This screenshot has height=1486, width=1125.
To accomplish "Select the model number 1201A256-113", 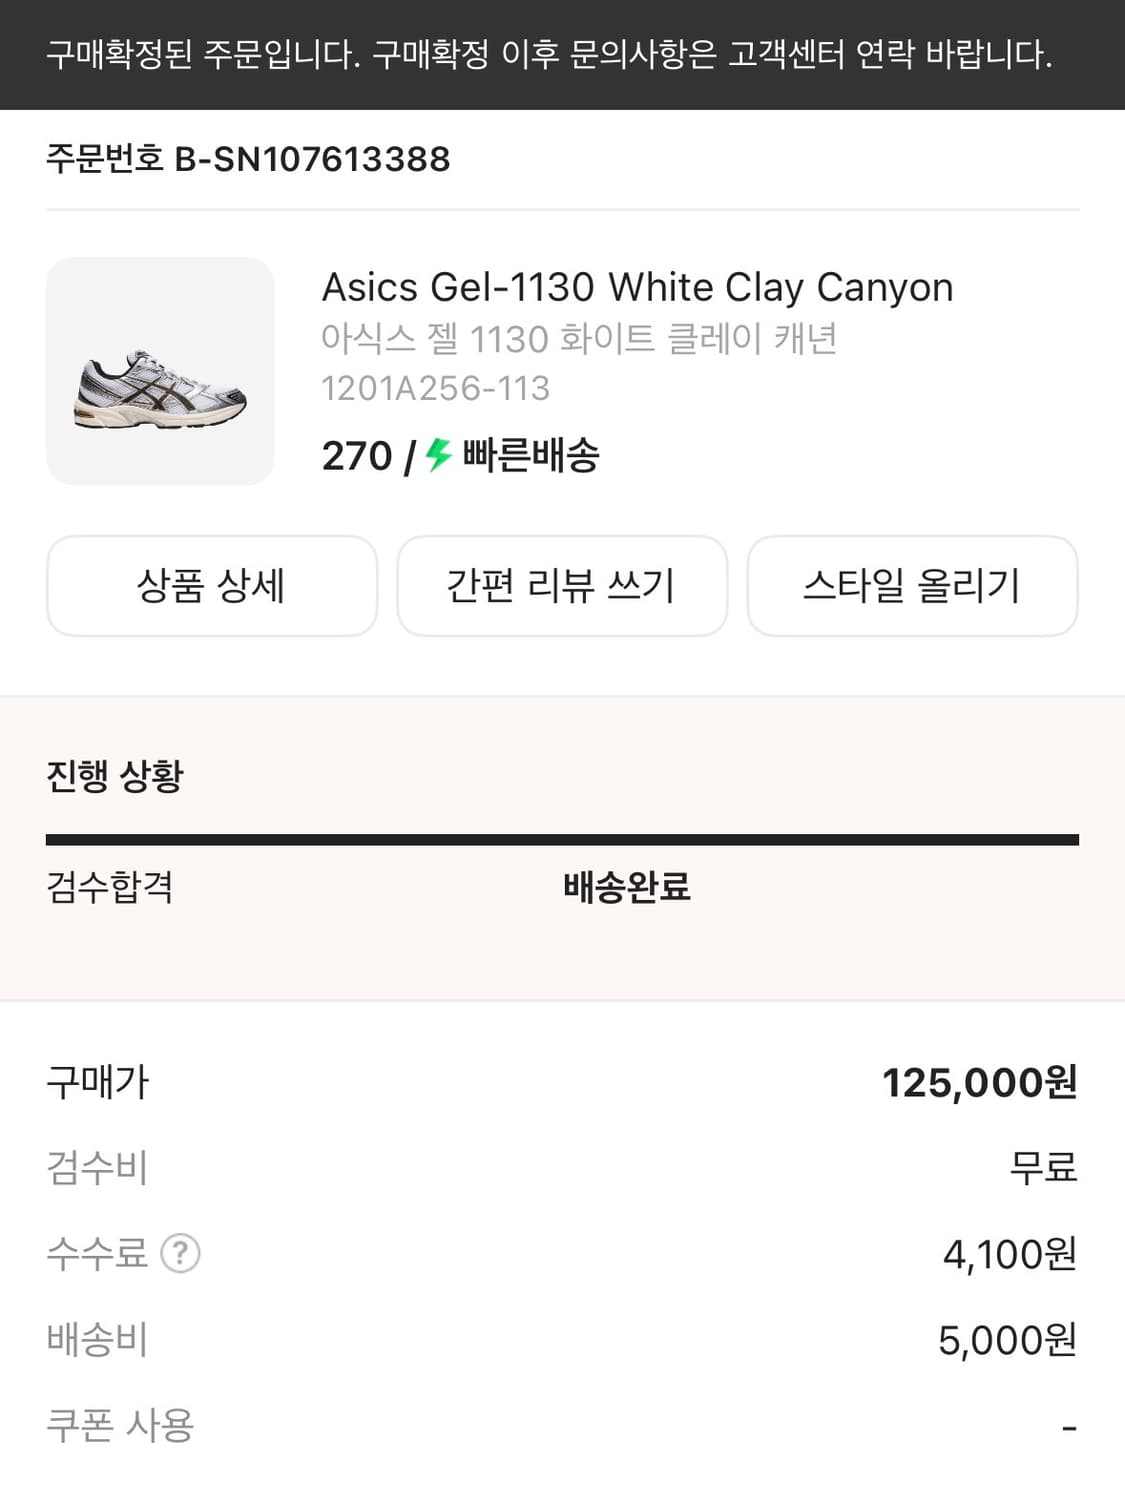I will tap(435, 388).
